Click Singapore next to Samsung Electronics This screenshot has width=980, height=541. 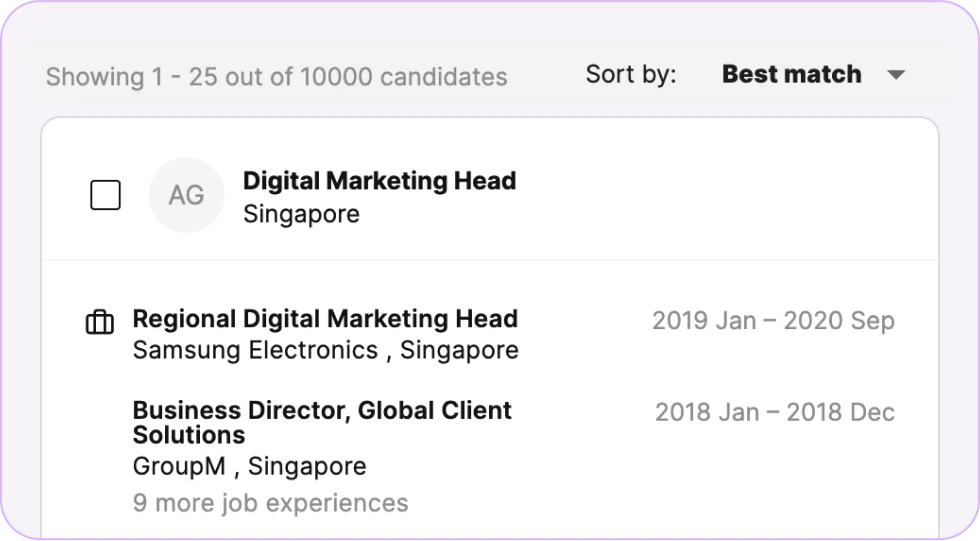point(459,350)
